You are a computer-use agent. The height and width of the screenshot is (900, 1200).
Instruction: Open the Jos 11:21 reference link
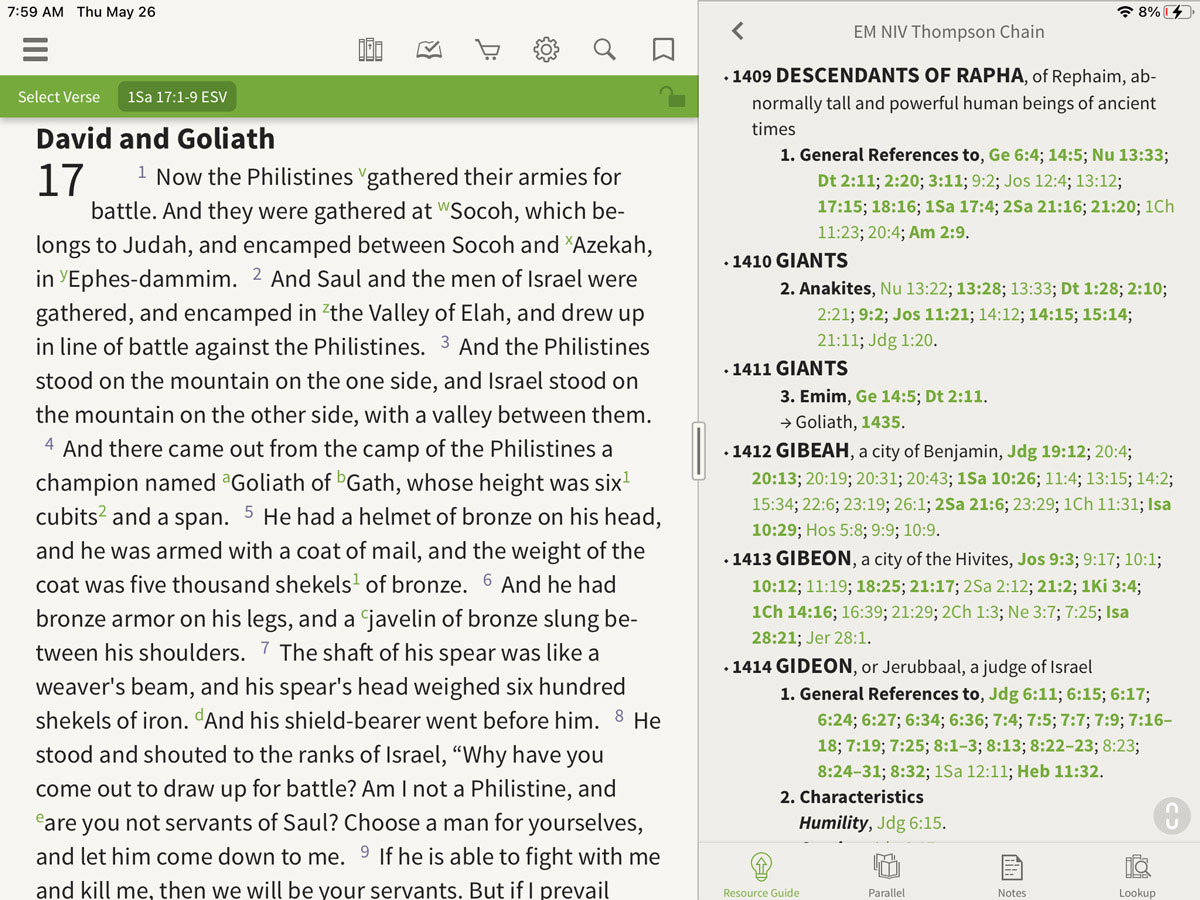tap(931, 315)
